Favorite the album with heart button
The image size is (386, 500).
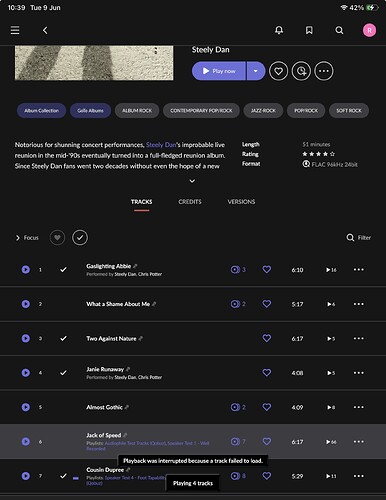point(278,71)
